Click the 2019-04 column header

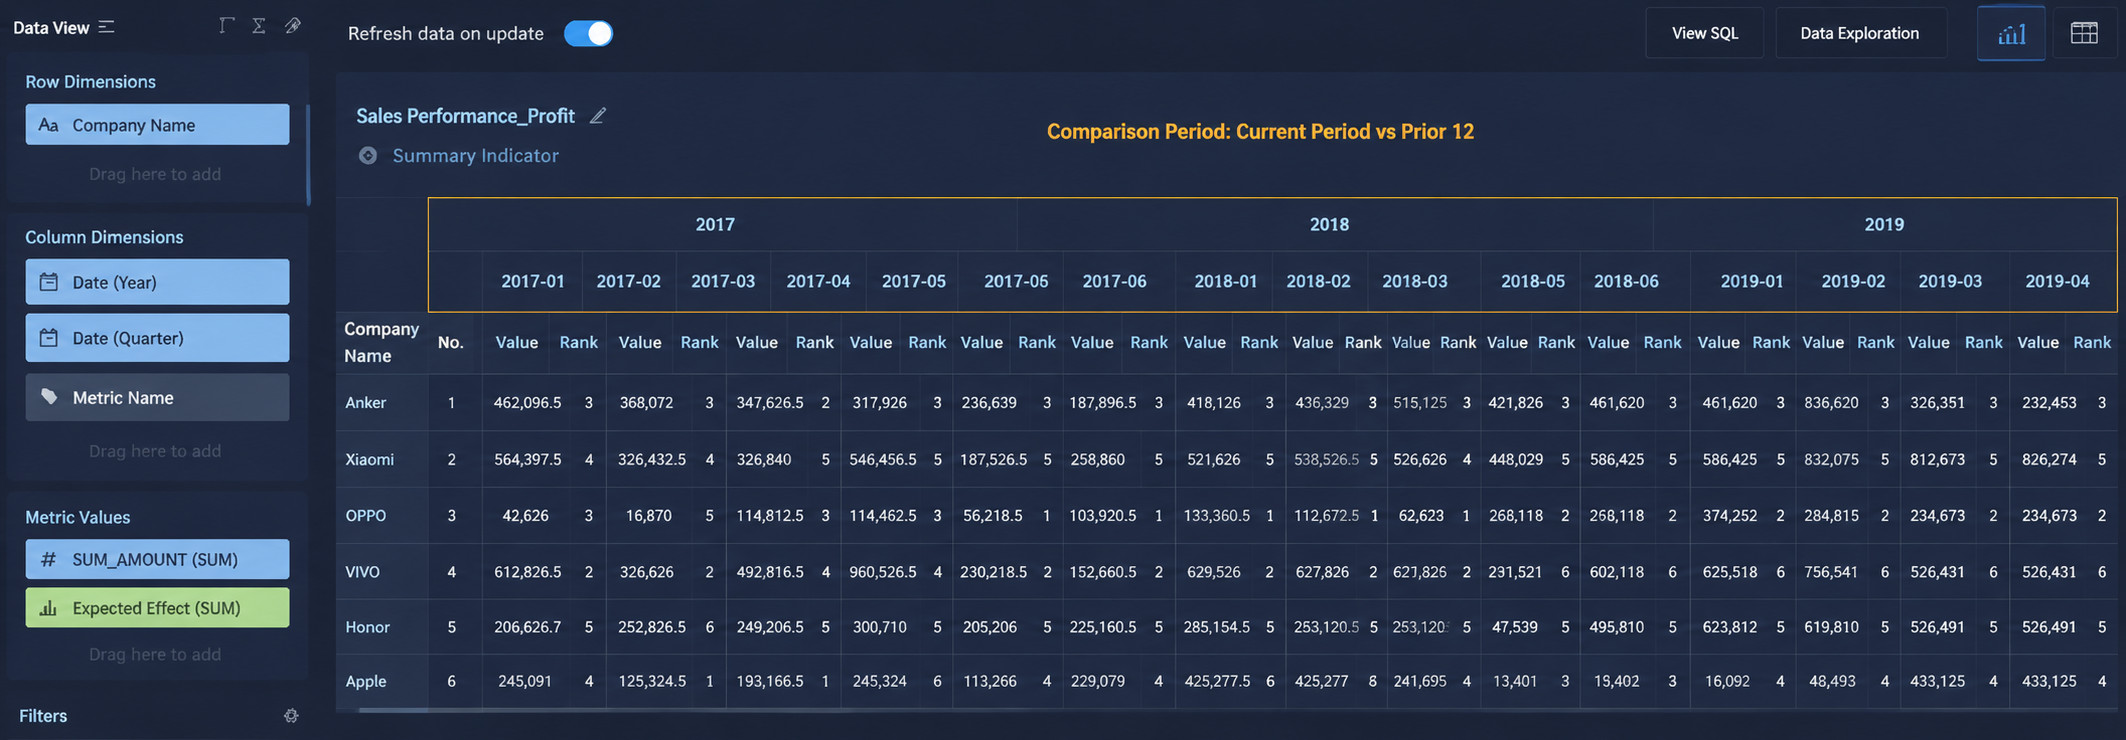click(2057, 281)
